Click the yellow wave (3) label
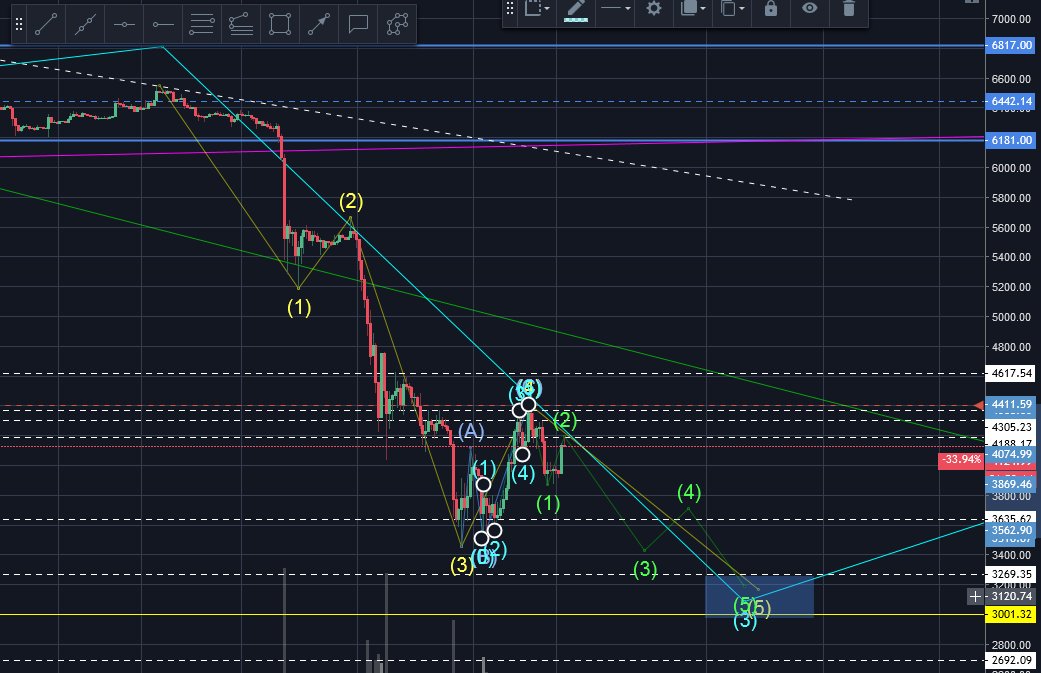The image size is (1041, 673). point(461,565)
